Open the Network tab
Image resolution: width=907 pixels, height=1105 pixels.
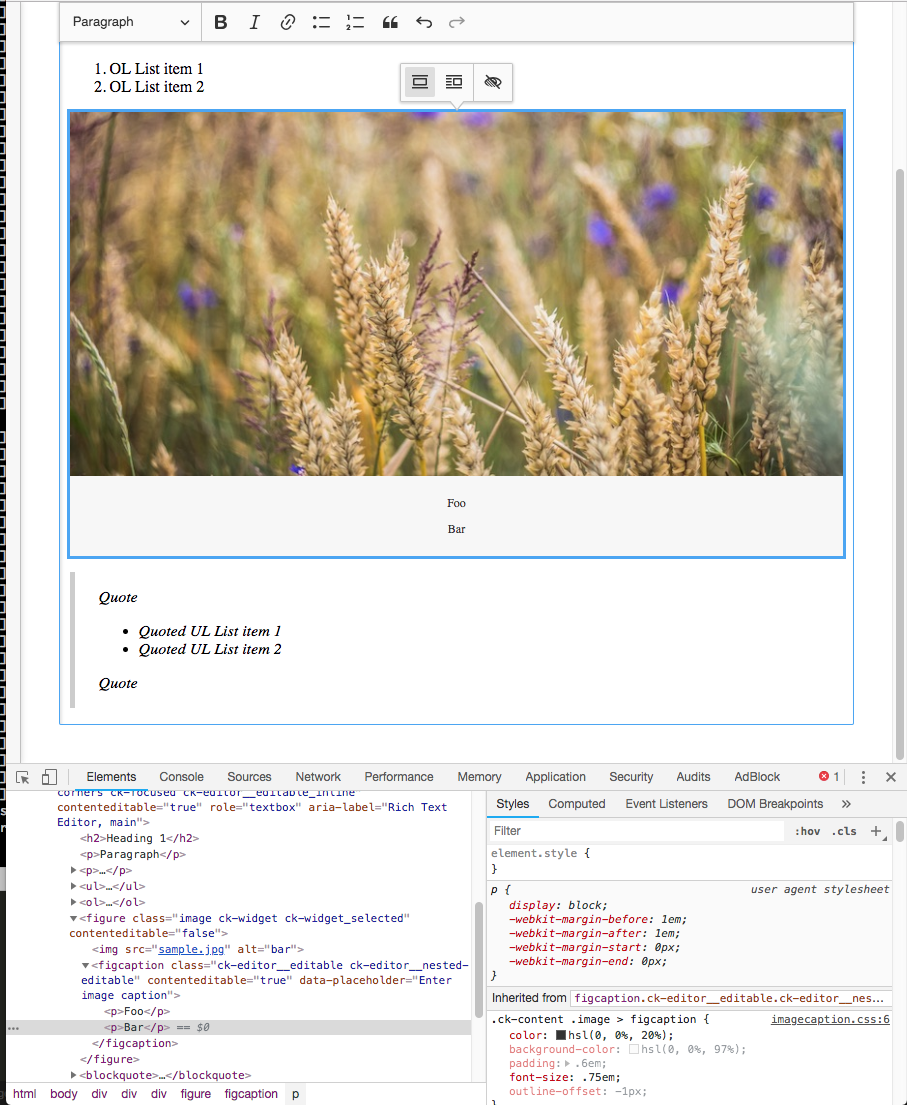click(318, 777)
